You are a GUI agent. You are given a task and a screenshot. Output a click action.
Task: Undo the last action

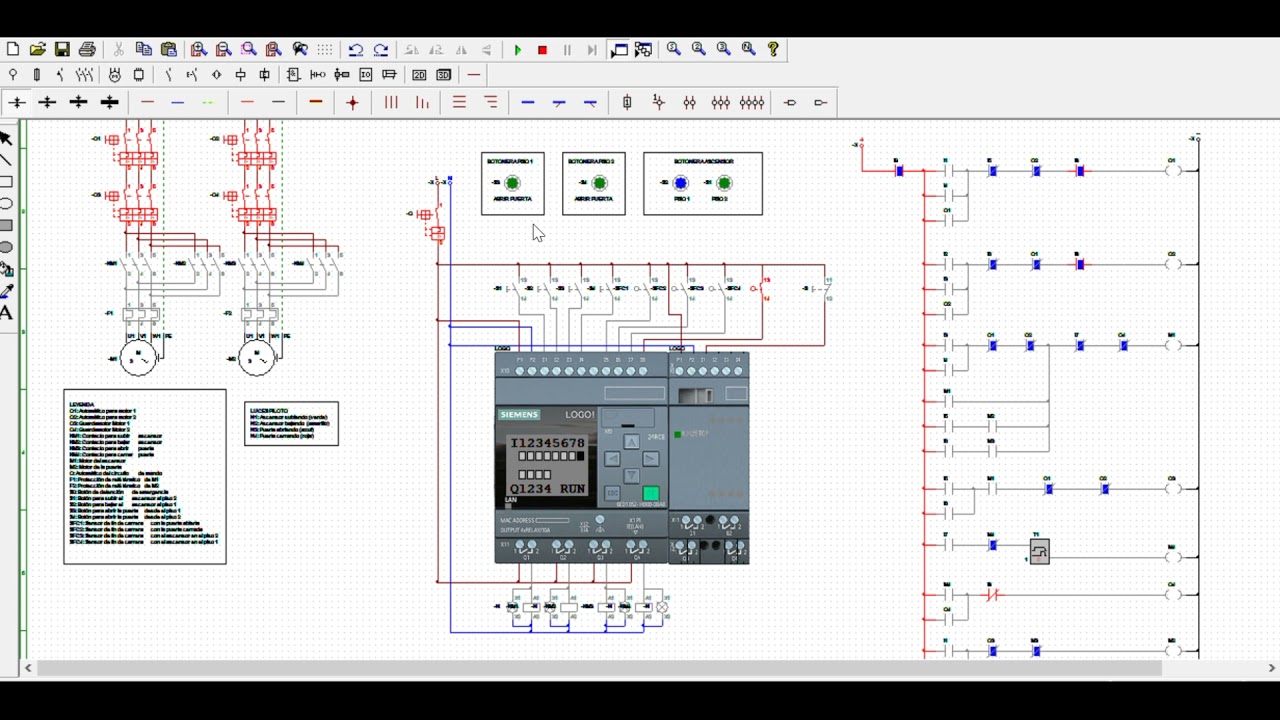click(356, 49)
